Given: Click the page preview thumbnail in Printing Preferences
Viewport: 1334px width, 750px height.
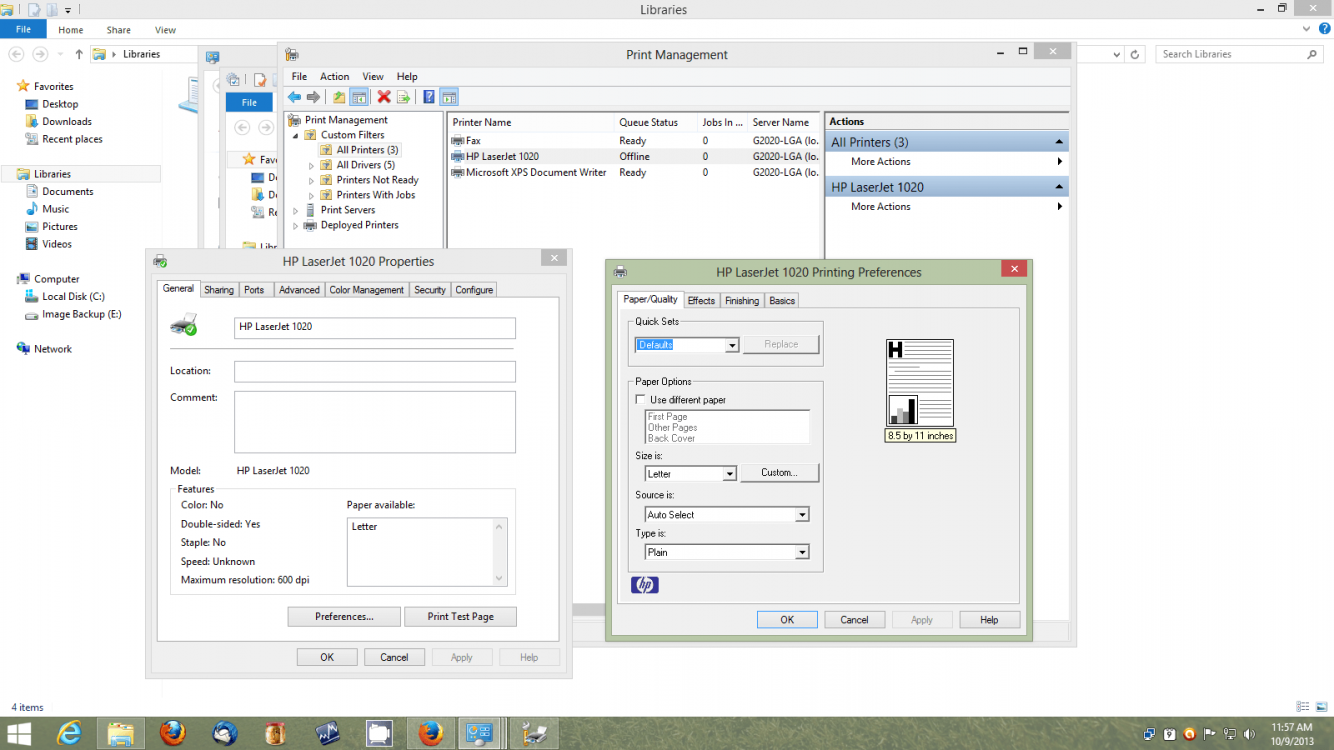Looking at the screenshot, I should coord(920,383).
